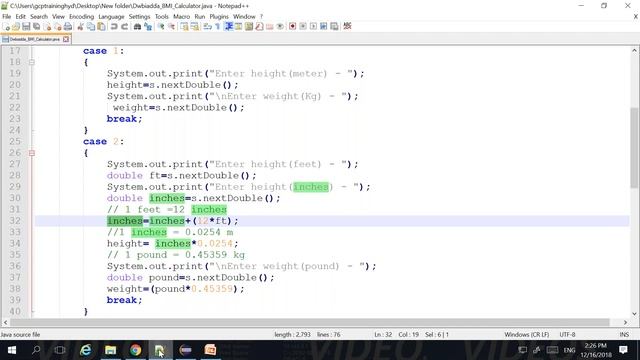
Task: Open the Document Map icon
Action: click(x=249, y=27)
